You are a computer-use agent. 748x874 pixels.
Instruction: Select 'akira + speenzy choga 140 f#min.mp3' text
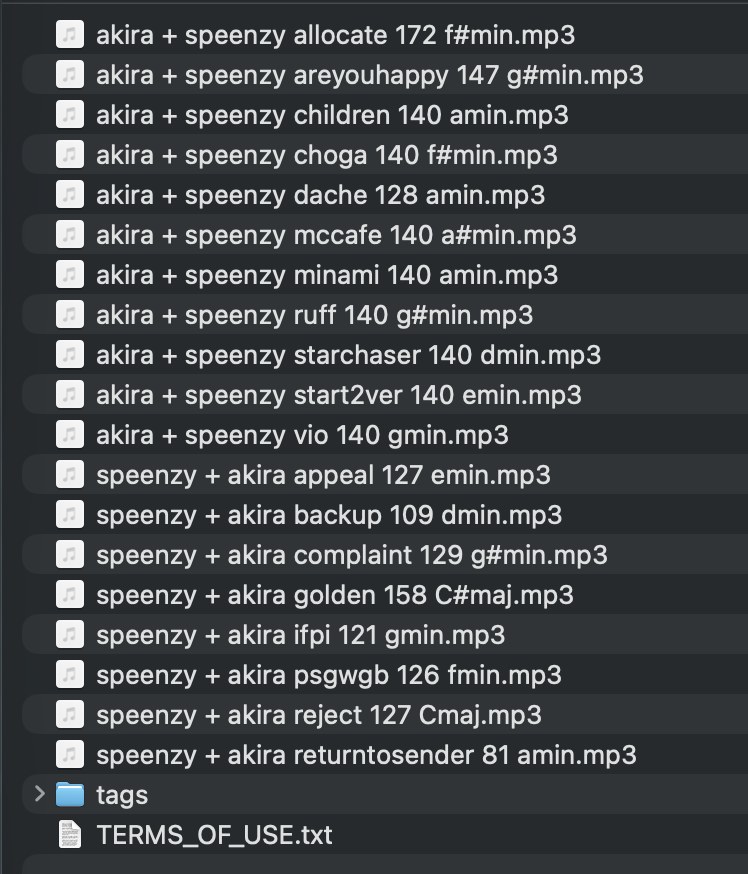pos(327,155)
